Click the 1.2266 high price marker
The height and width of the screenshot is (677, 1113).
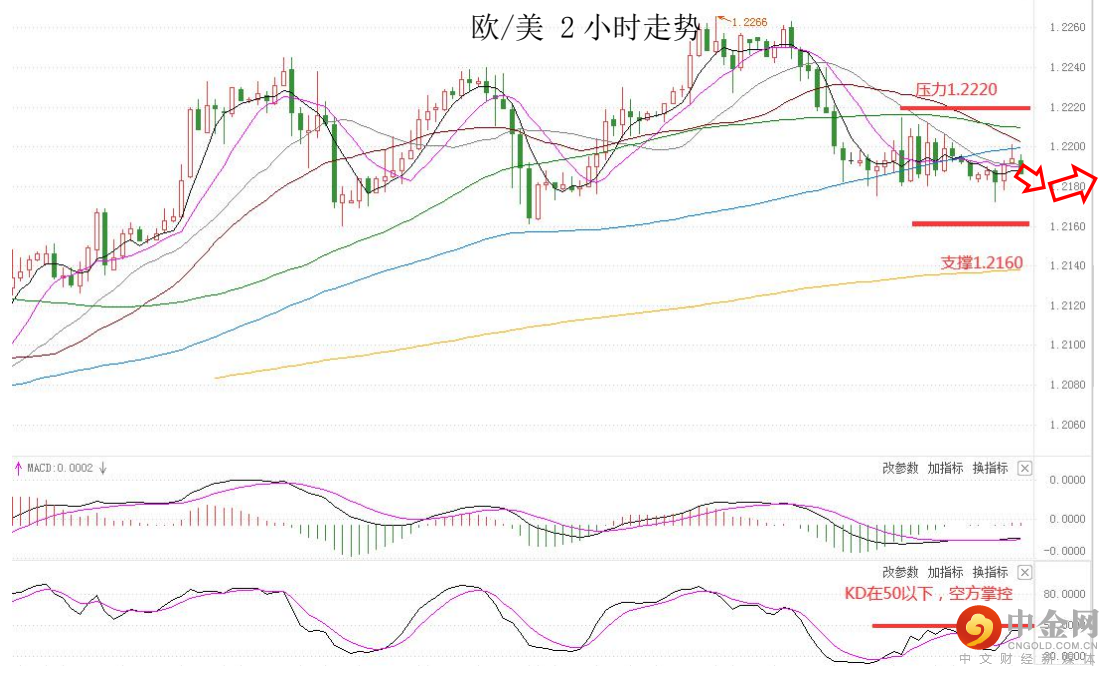click(750, 22)
